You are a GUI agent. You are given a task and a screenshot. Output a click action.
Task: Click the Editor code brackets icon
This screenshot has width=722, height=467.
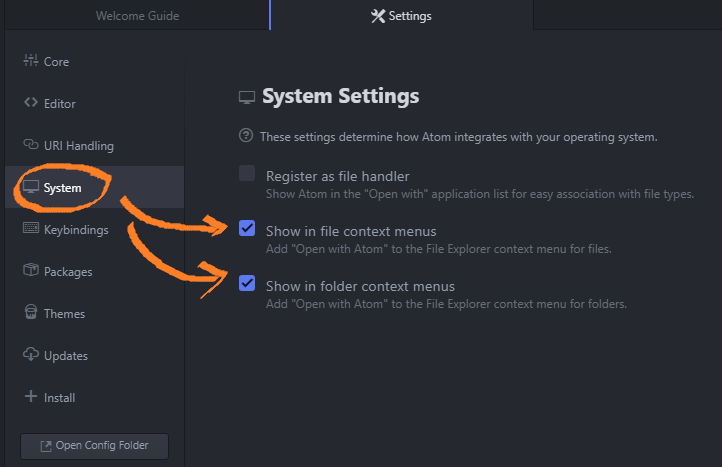(x=31, y=102)
